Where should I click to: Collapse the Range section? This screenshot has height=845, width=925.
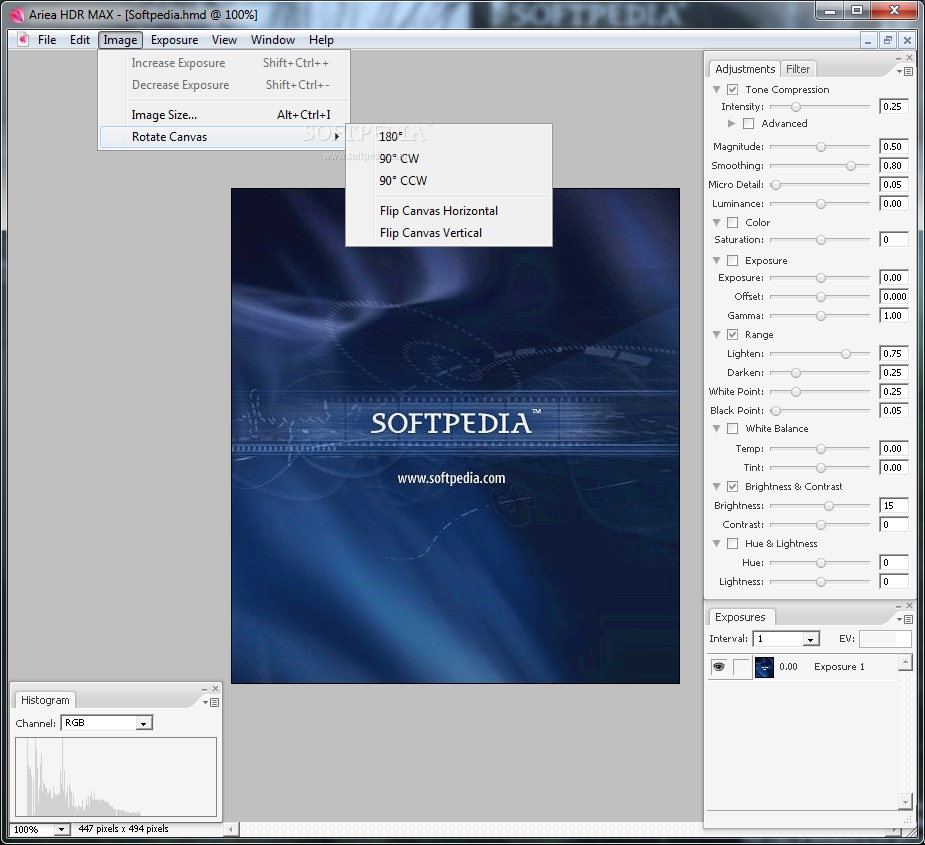pyautogui.click(x=717, y=335)
